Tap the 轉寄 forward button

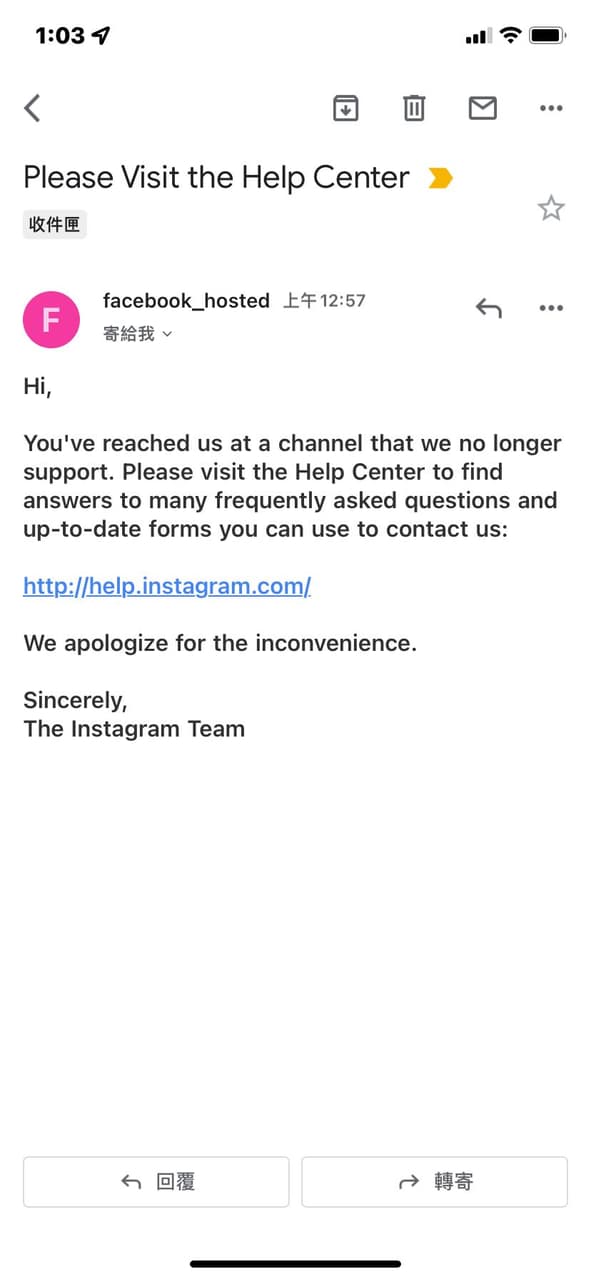coord(434,1182)
